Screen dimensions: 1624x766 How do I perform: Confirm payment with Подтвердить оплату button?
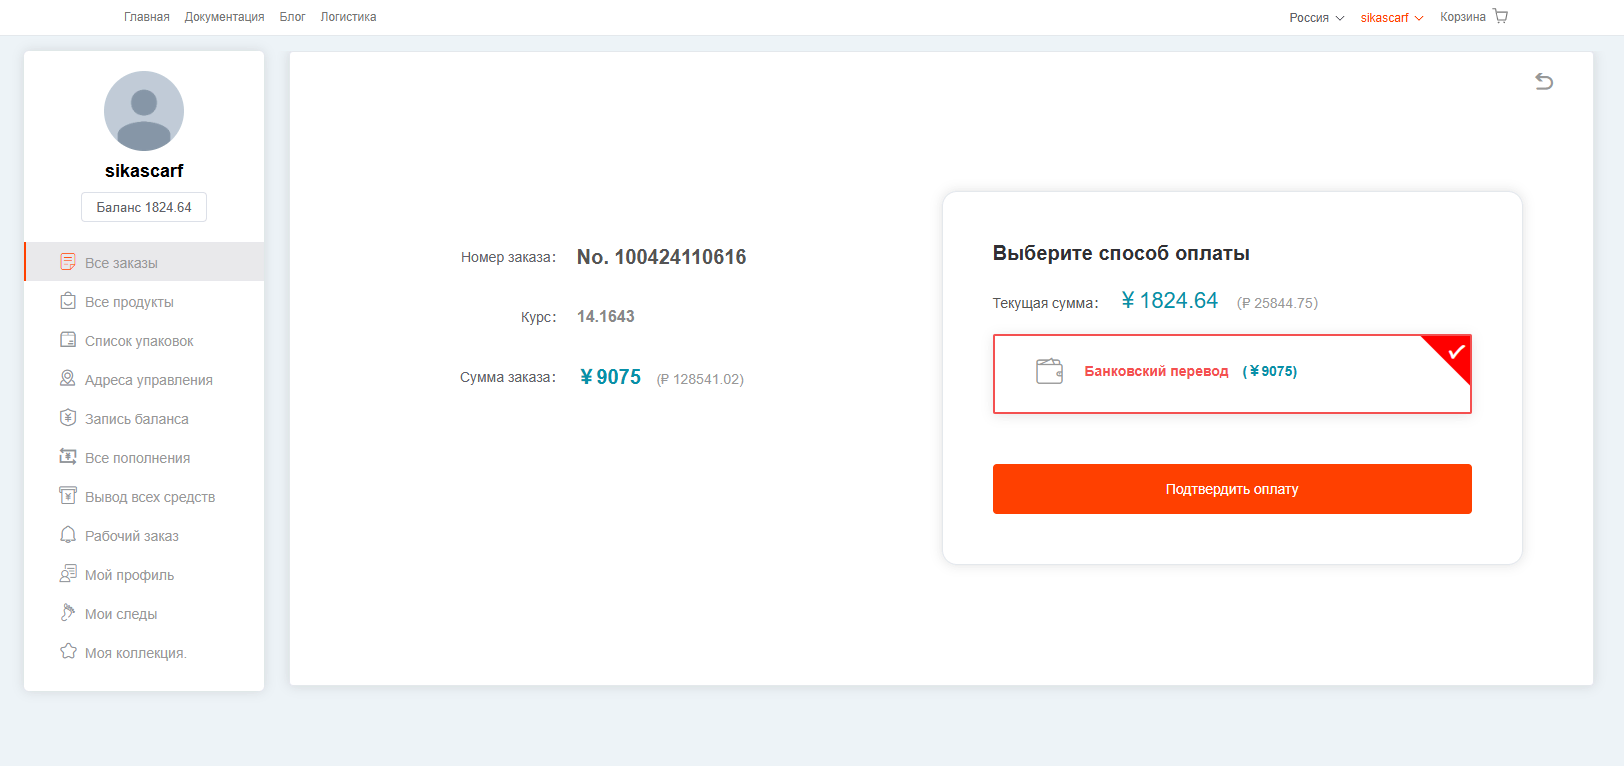point(1232,489)
